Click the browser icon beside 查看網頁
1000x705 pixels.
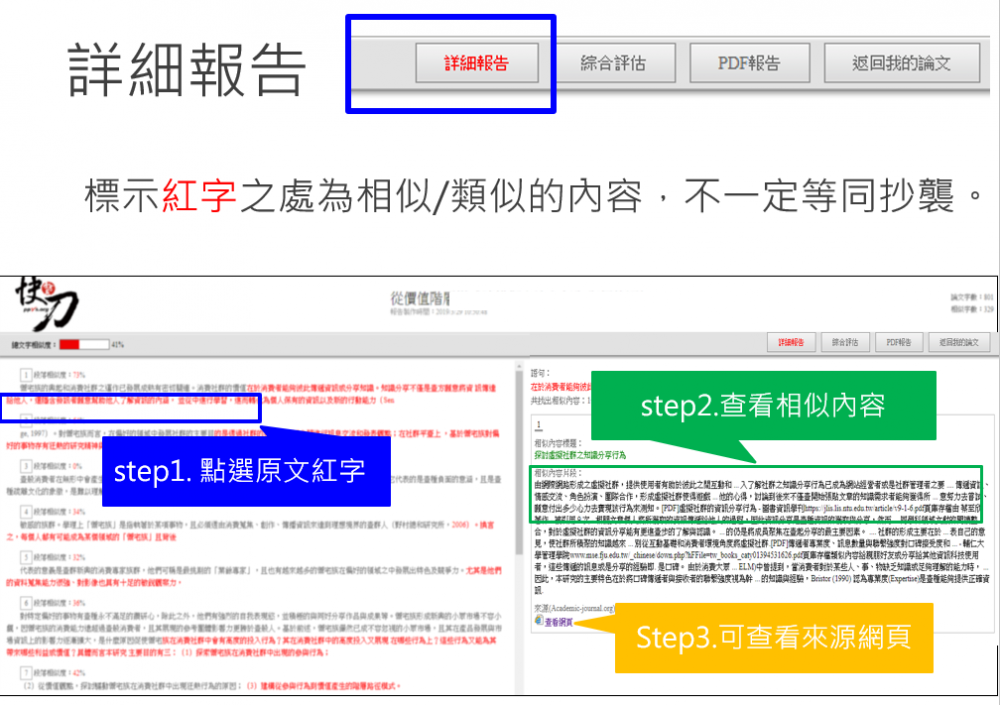tap(539, 620)
